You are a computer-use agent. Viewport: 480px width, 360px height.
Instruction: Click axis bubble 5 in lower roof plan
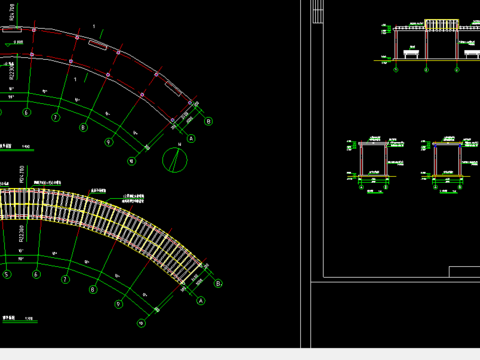pyautogui.click(x=7, y=275)
